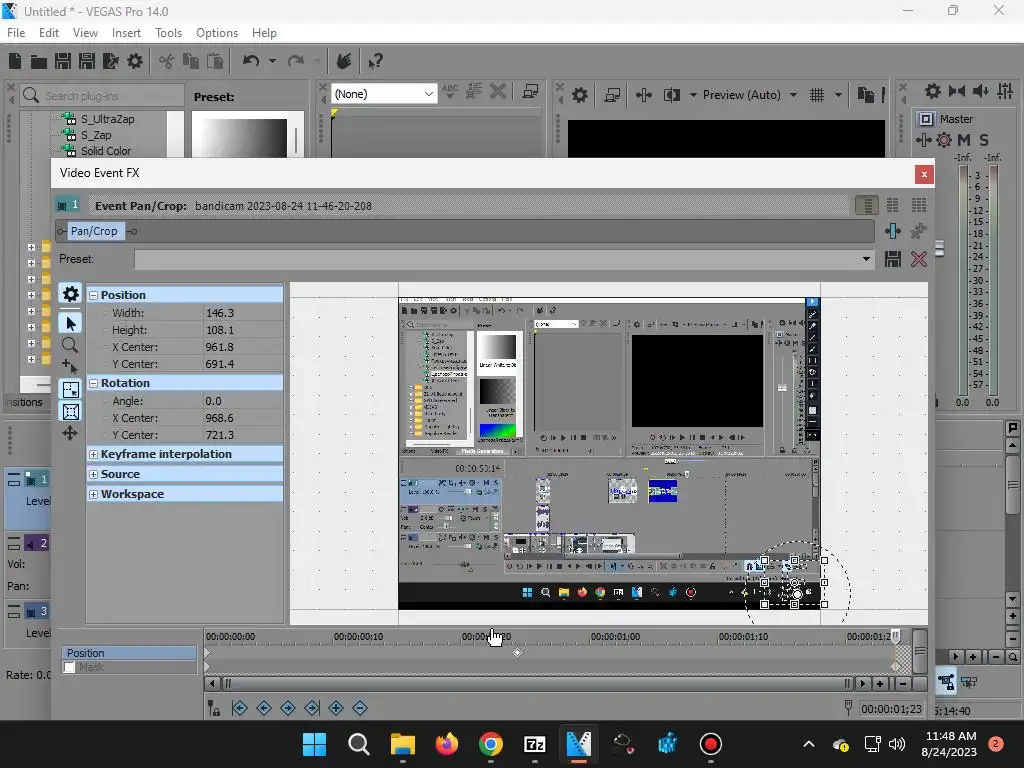Toggle Sync Cursor lock in keyframe controller
Viewport: 1024px width, 768px height.
pyautogui.click(x=214, y=708)
